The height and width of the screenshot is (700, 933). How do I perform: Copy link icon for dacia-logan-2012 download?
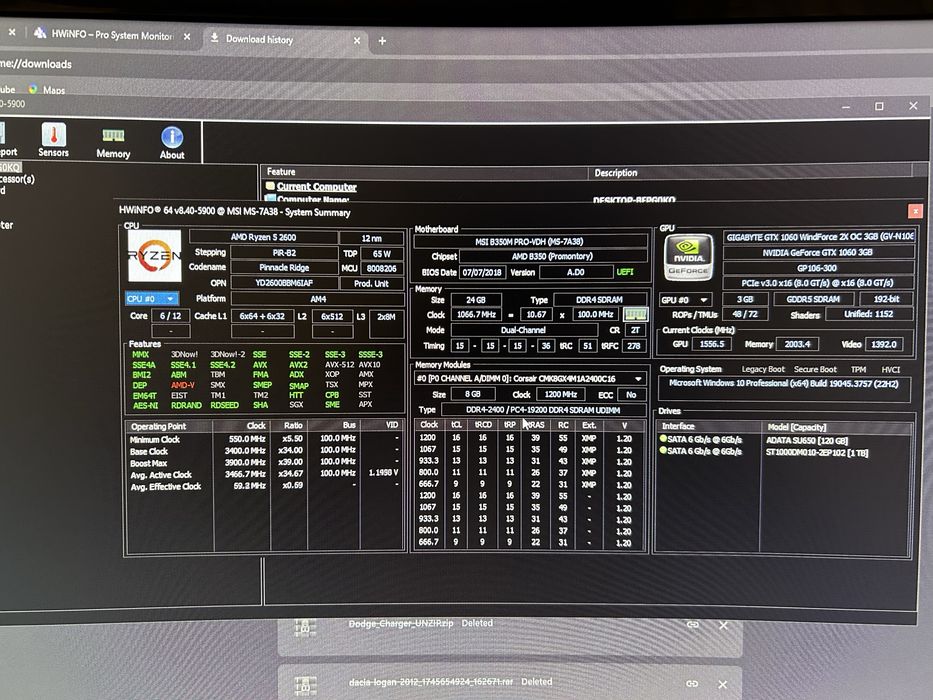(692, 683)
